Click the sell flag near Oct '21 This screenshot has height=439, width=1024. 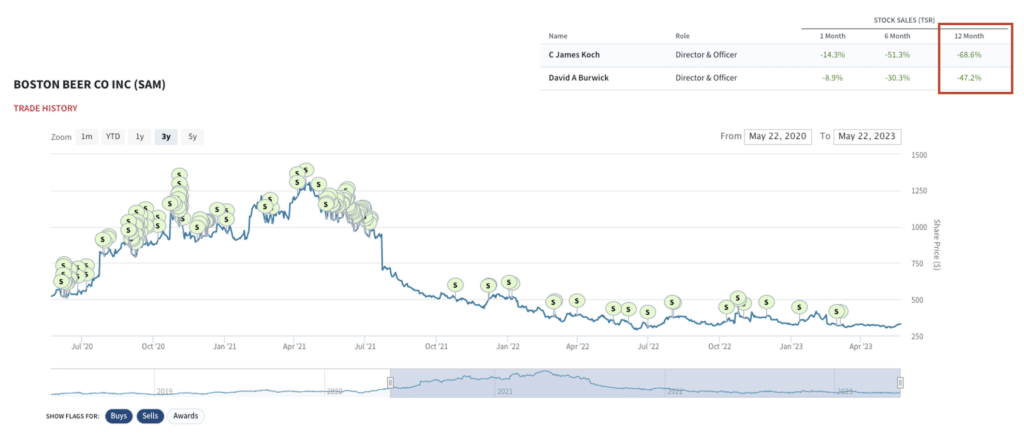click(455, 285)
